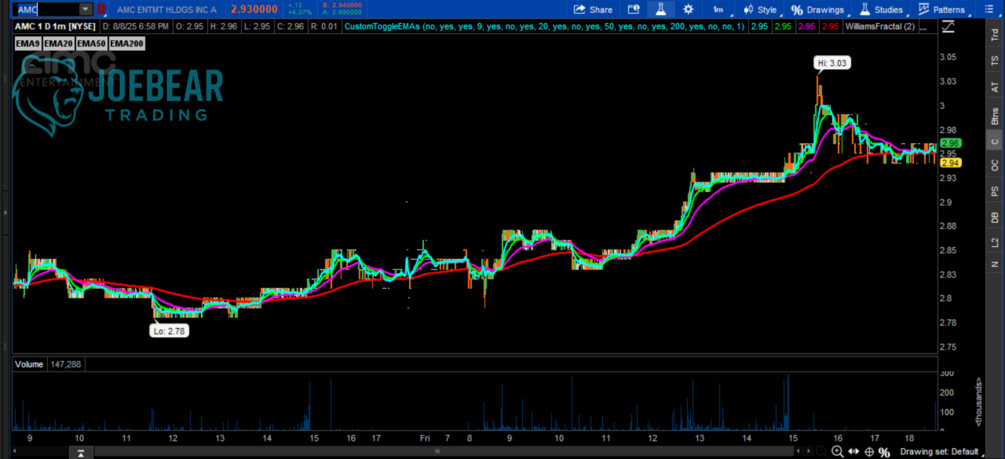Image resolution: width=1005 pixels, height=459 pixels.
Task: Click the O: 2.95 open value
Action: pyautogui.click(x=189, y=27)
